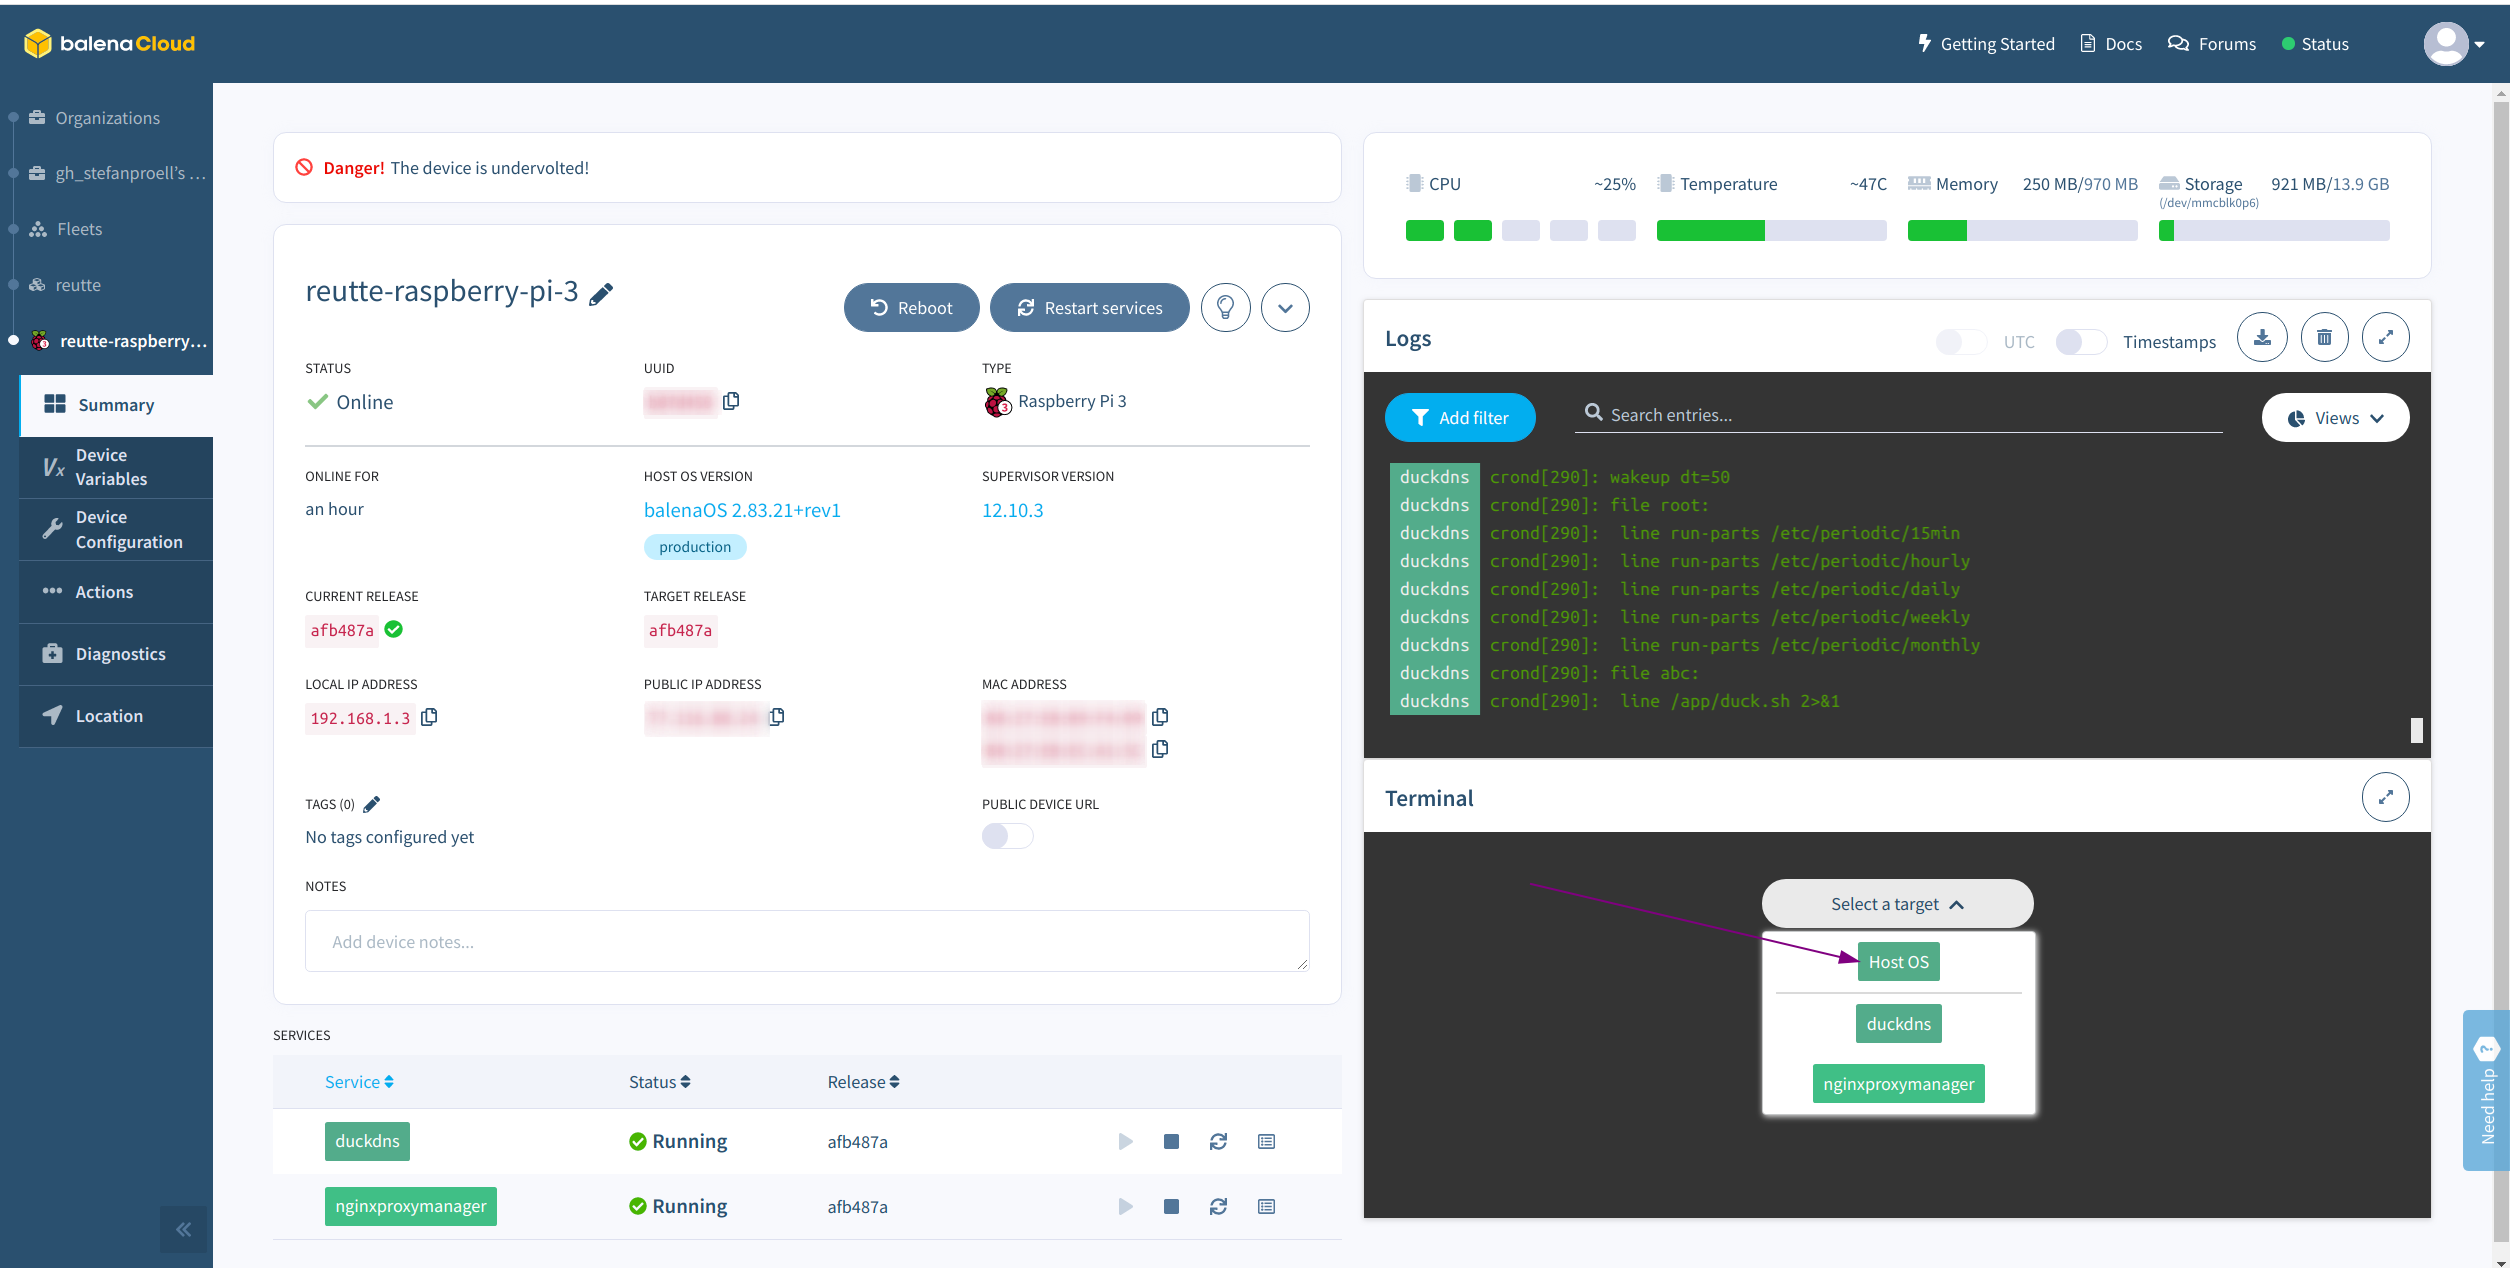
Task: Open the Actions sidebar item
Action: click(116, 592)
